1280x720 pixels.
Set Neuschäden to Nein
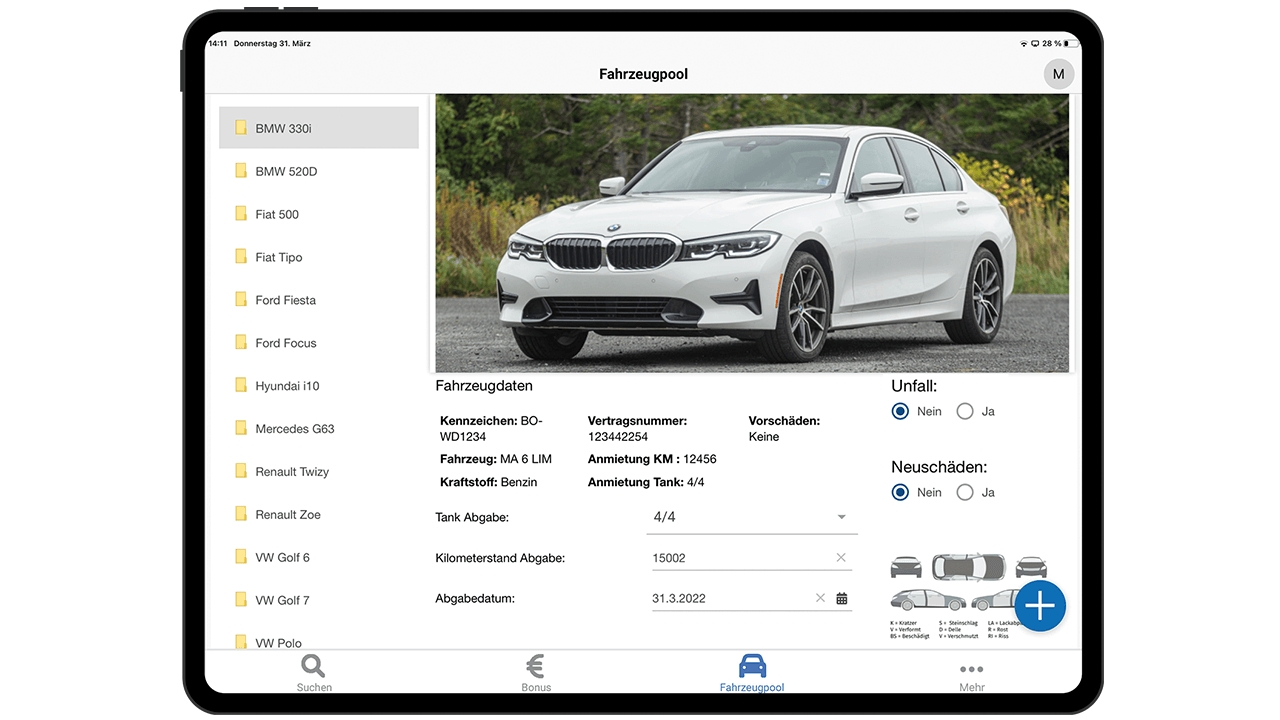(900, 492)
